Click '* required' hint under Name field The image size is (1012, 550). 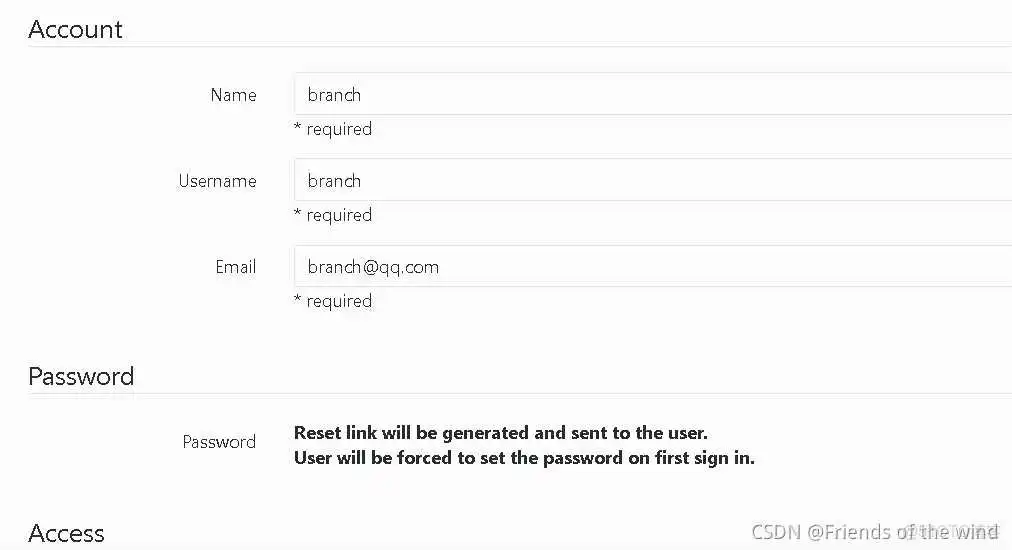pyautogui.click(x=333, y=129)
